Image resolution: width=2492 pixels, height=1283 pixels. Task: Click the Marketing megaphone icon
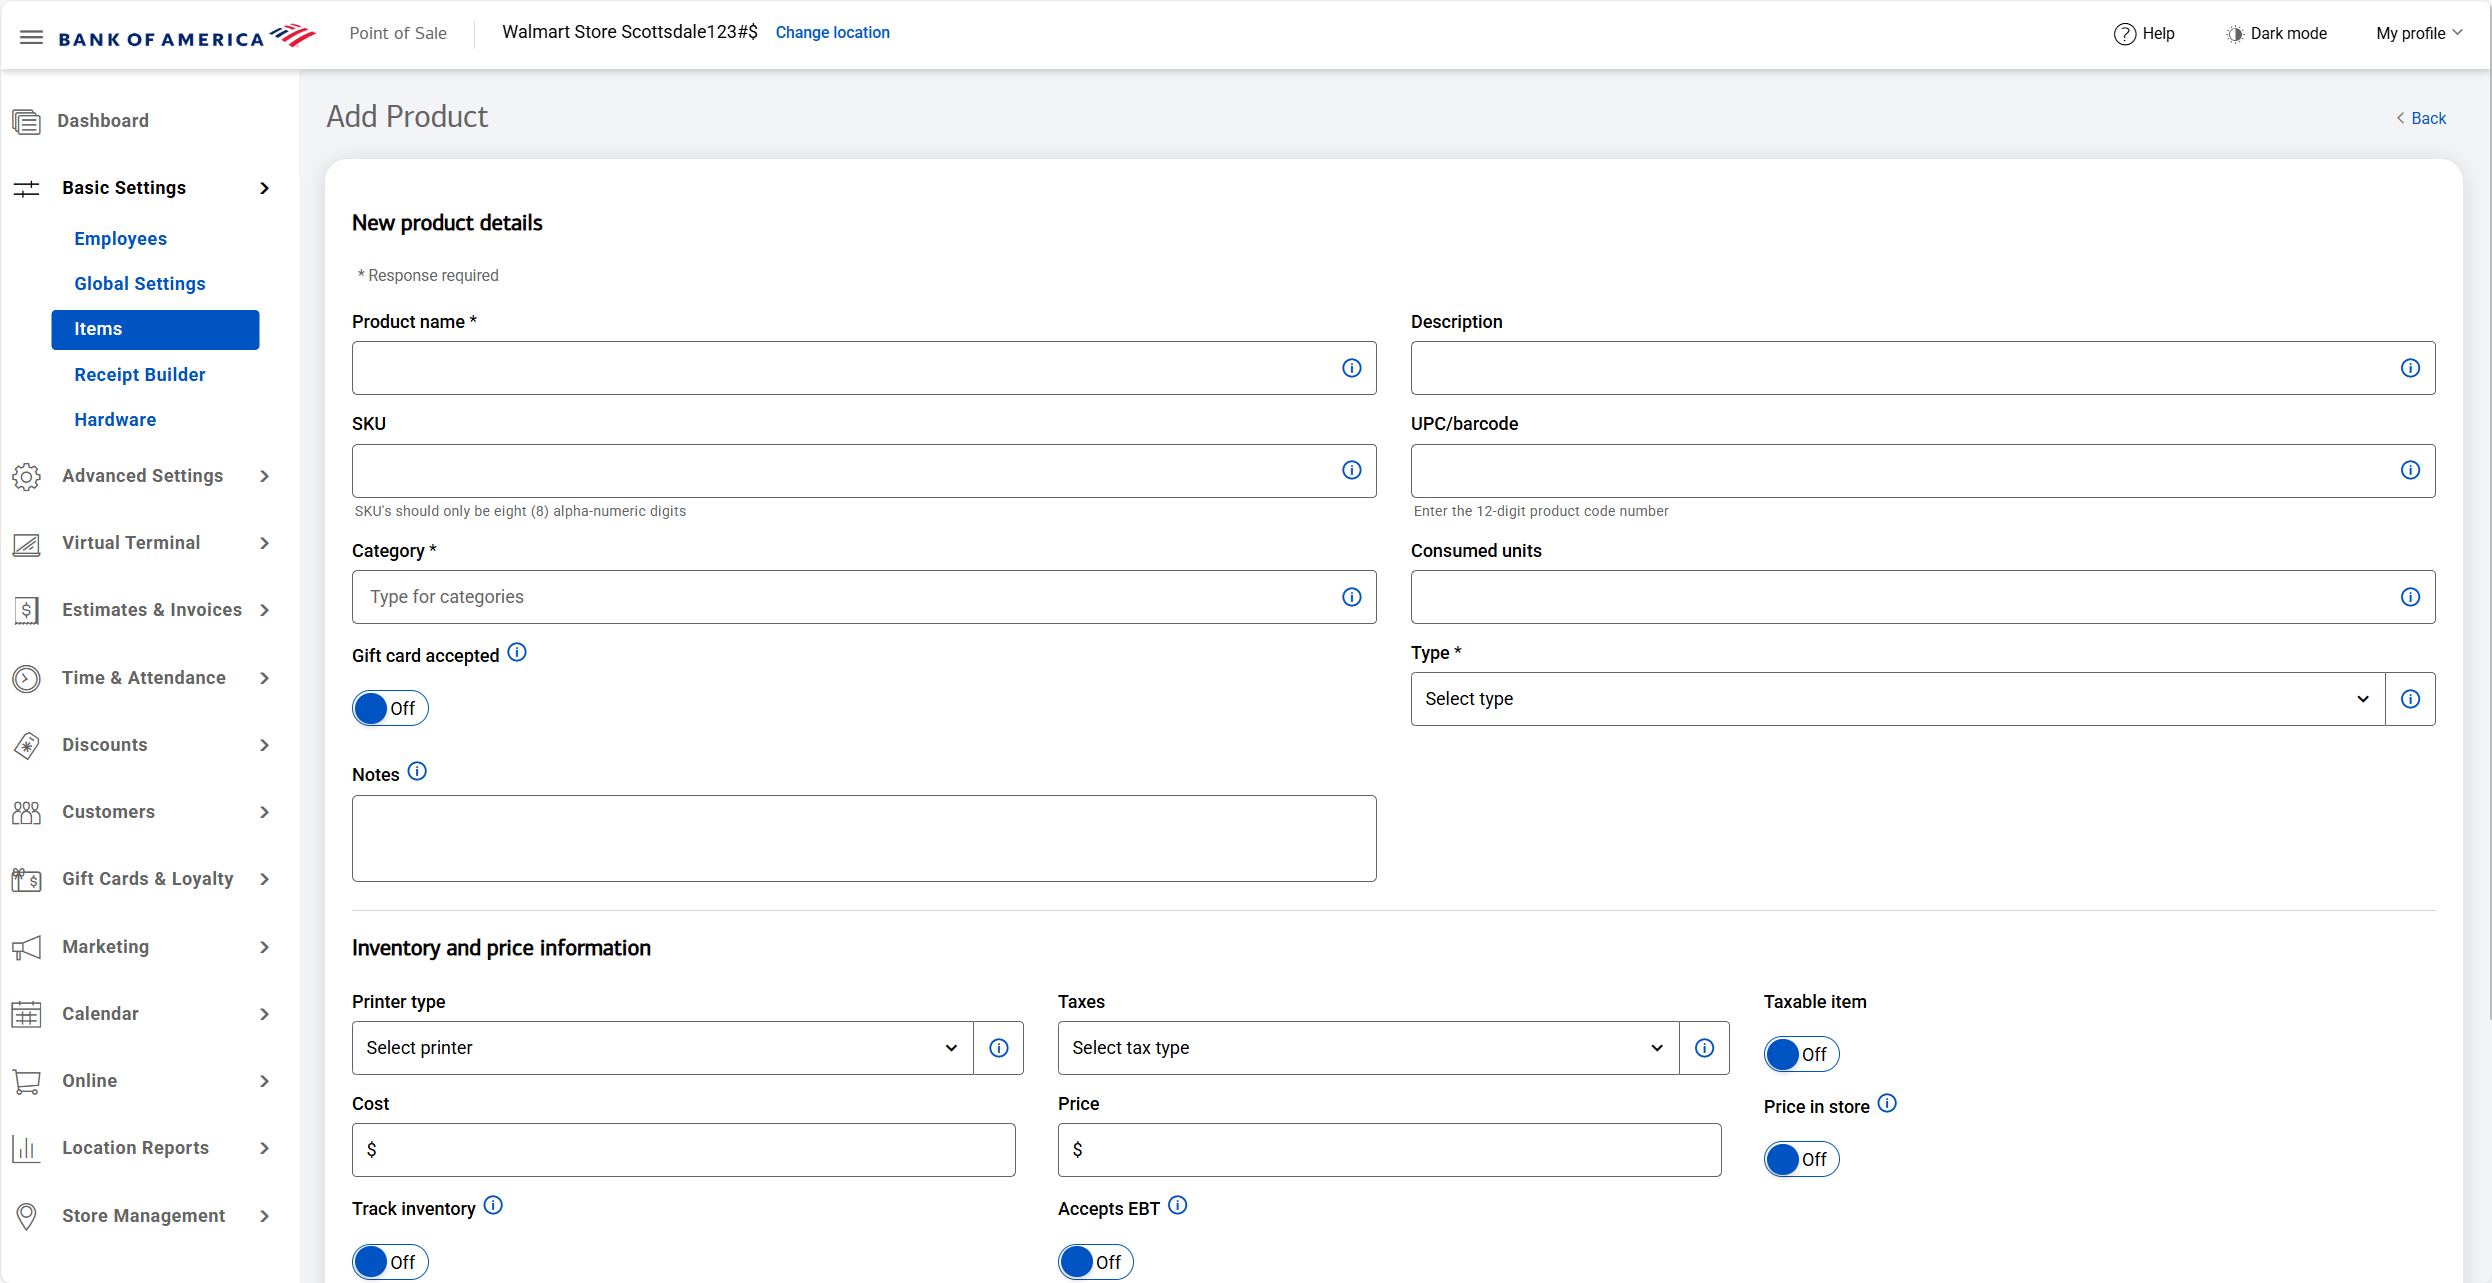tap(27, 947)
